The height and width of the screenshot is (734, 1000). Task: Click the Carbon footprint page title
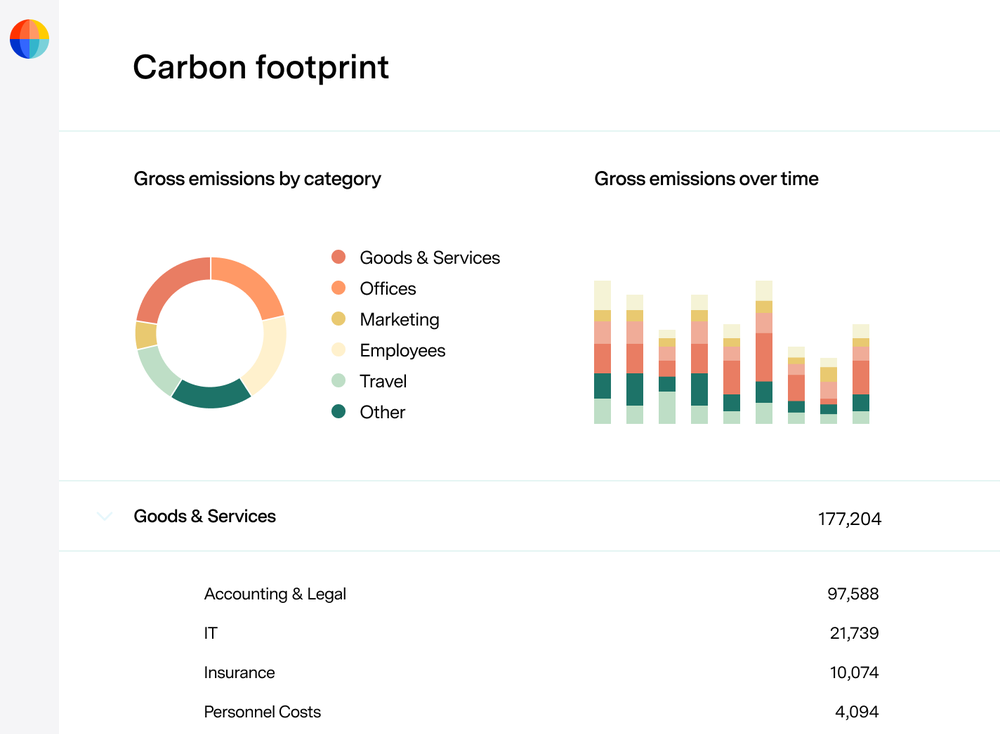(x=261, y=68)
